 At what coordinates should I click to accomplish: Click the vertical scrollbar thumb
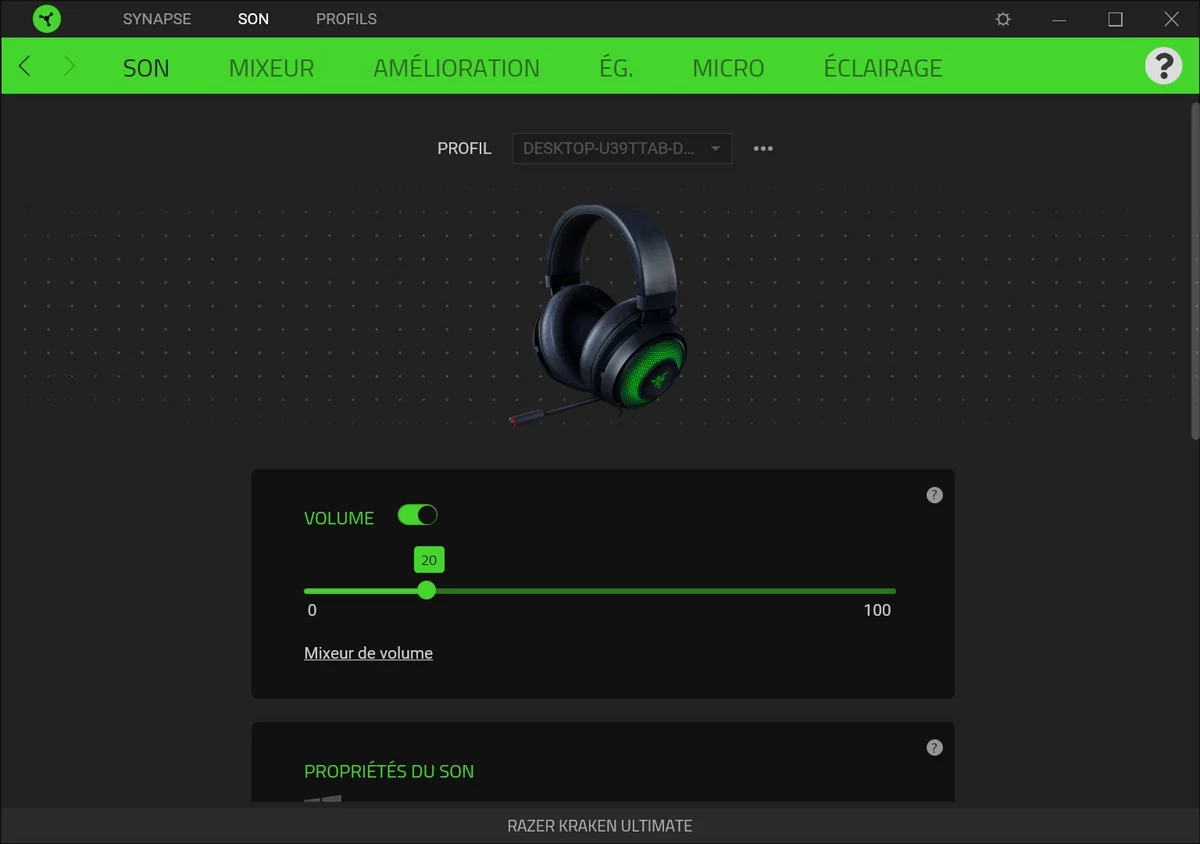tap(1195, 270)
